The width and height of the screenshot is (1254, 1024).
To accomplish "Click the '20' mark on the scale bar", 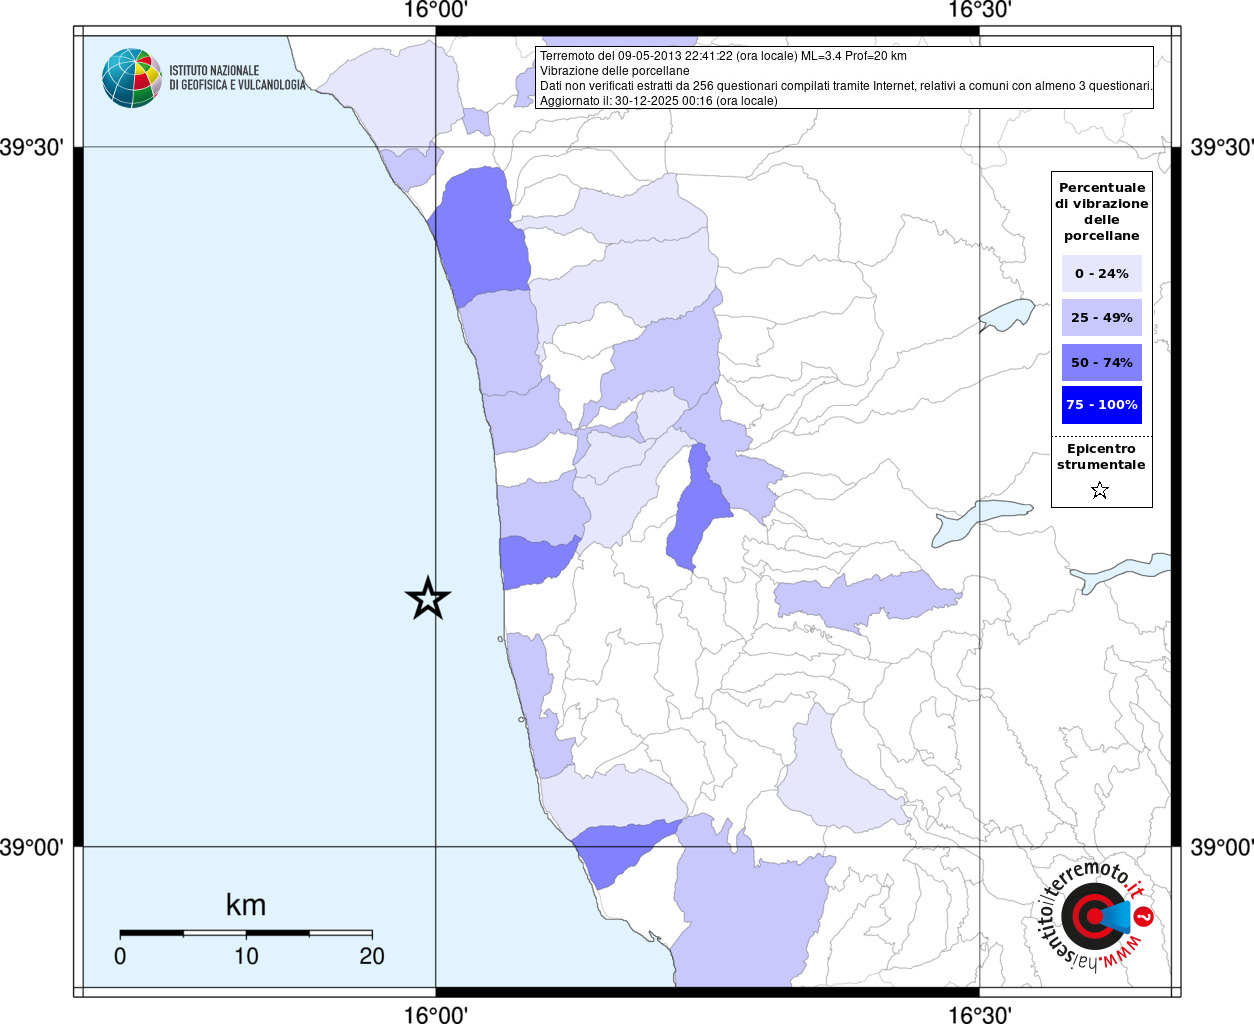I will tap(372, 956).
